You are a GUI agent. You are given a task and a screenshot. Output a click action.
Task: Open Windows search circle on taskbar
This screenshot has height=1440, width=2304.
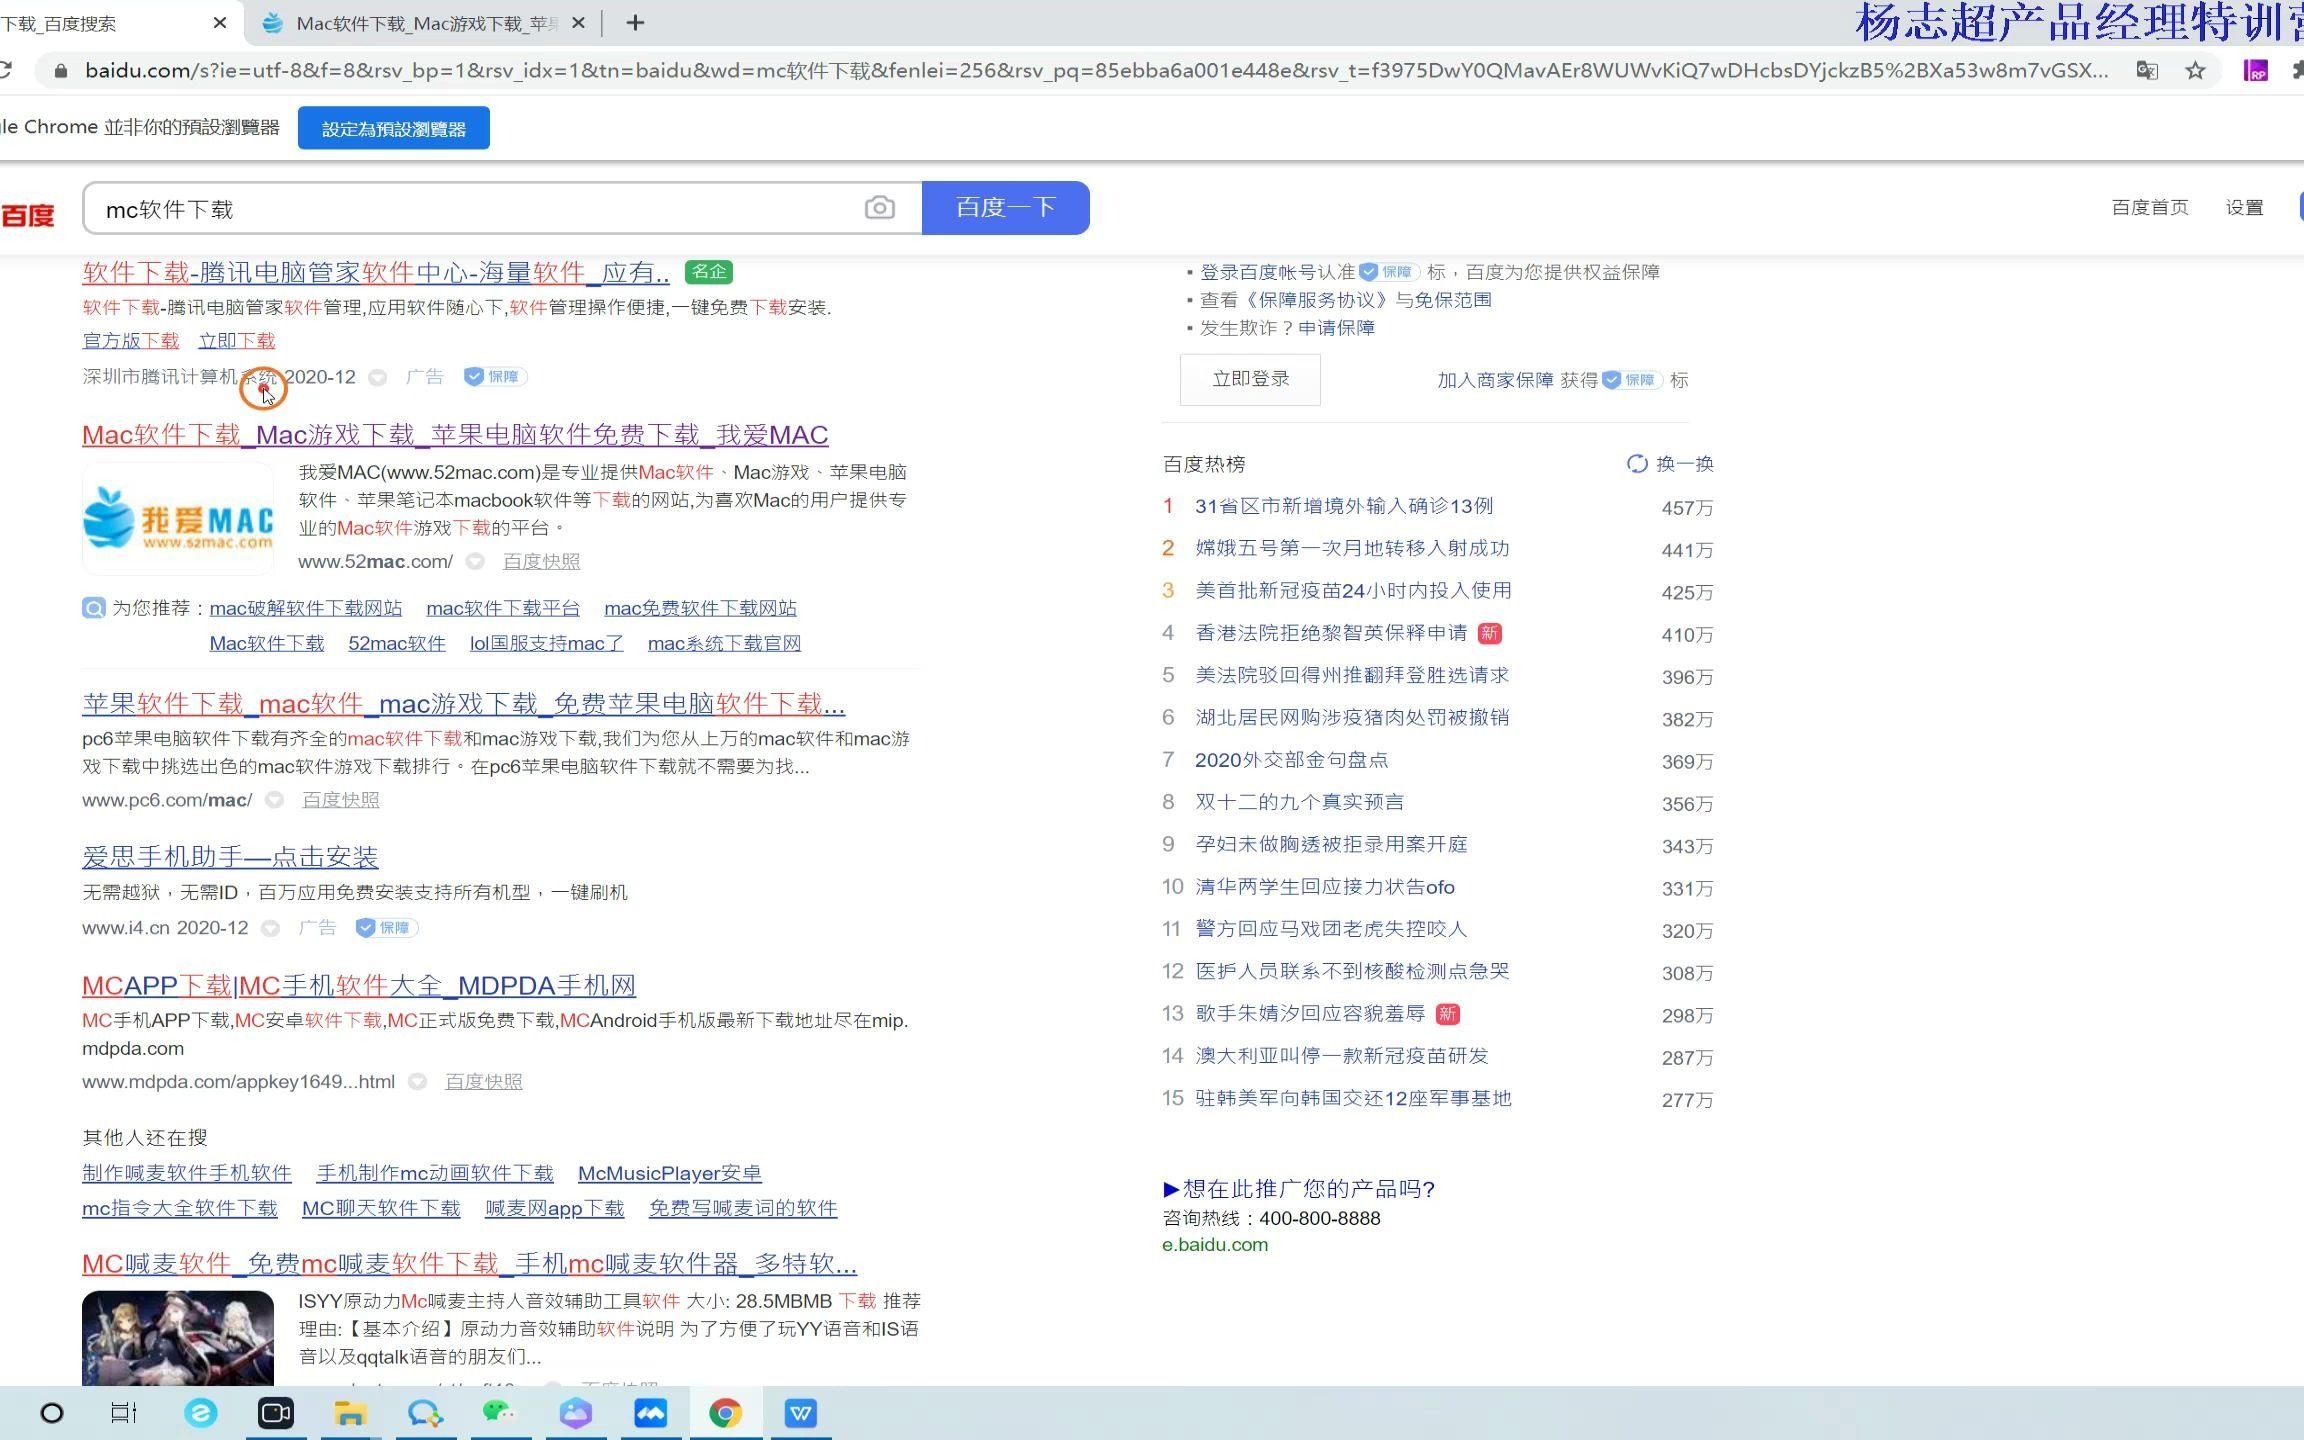[x=52, y=1413]
